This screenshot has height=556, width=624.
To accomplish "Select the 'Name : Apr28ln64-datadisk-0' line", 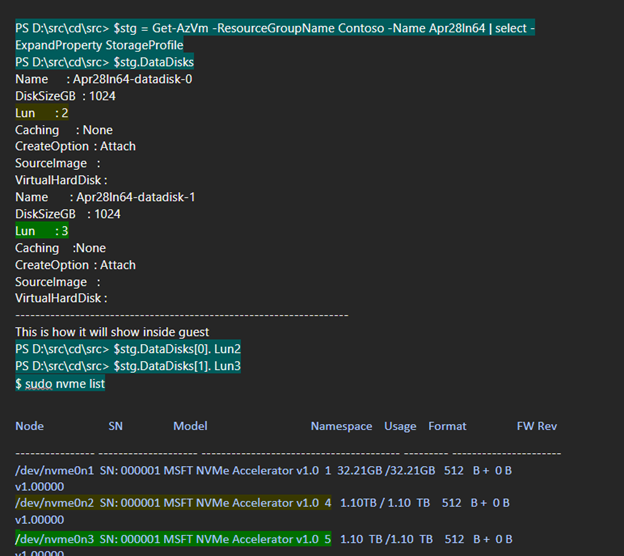I will coord(103,79).
